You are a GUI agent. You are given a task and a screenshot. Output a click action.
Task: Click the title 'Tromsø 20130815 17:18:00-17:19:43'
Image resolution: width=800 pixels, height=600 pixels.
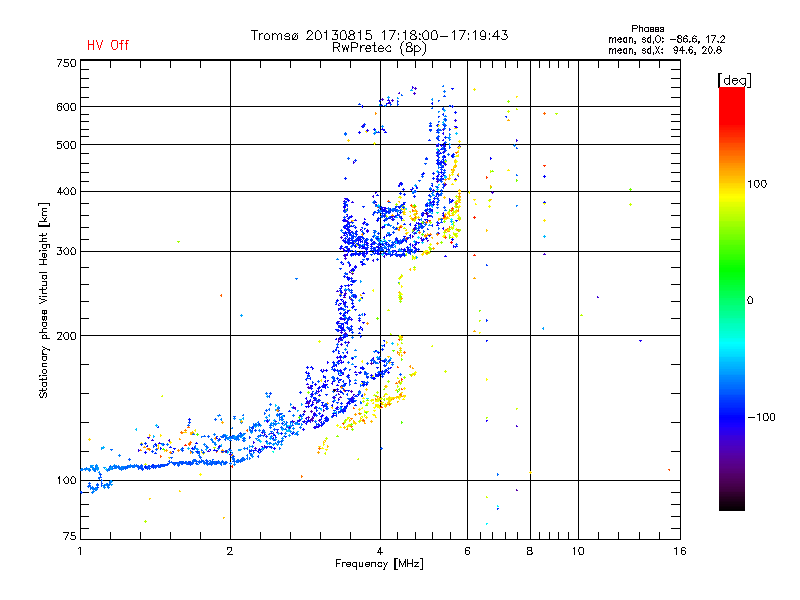point(380,35)
